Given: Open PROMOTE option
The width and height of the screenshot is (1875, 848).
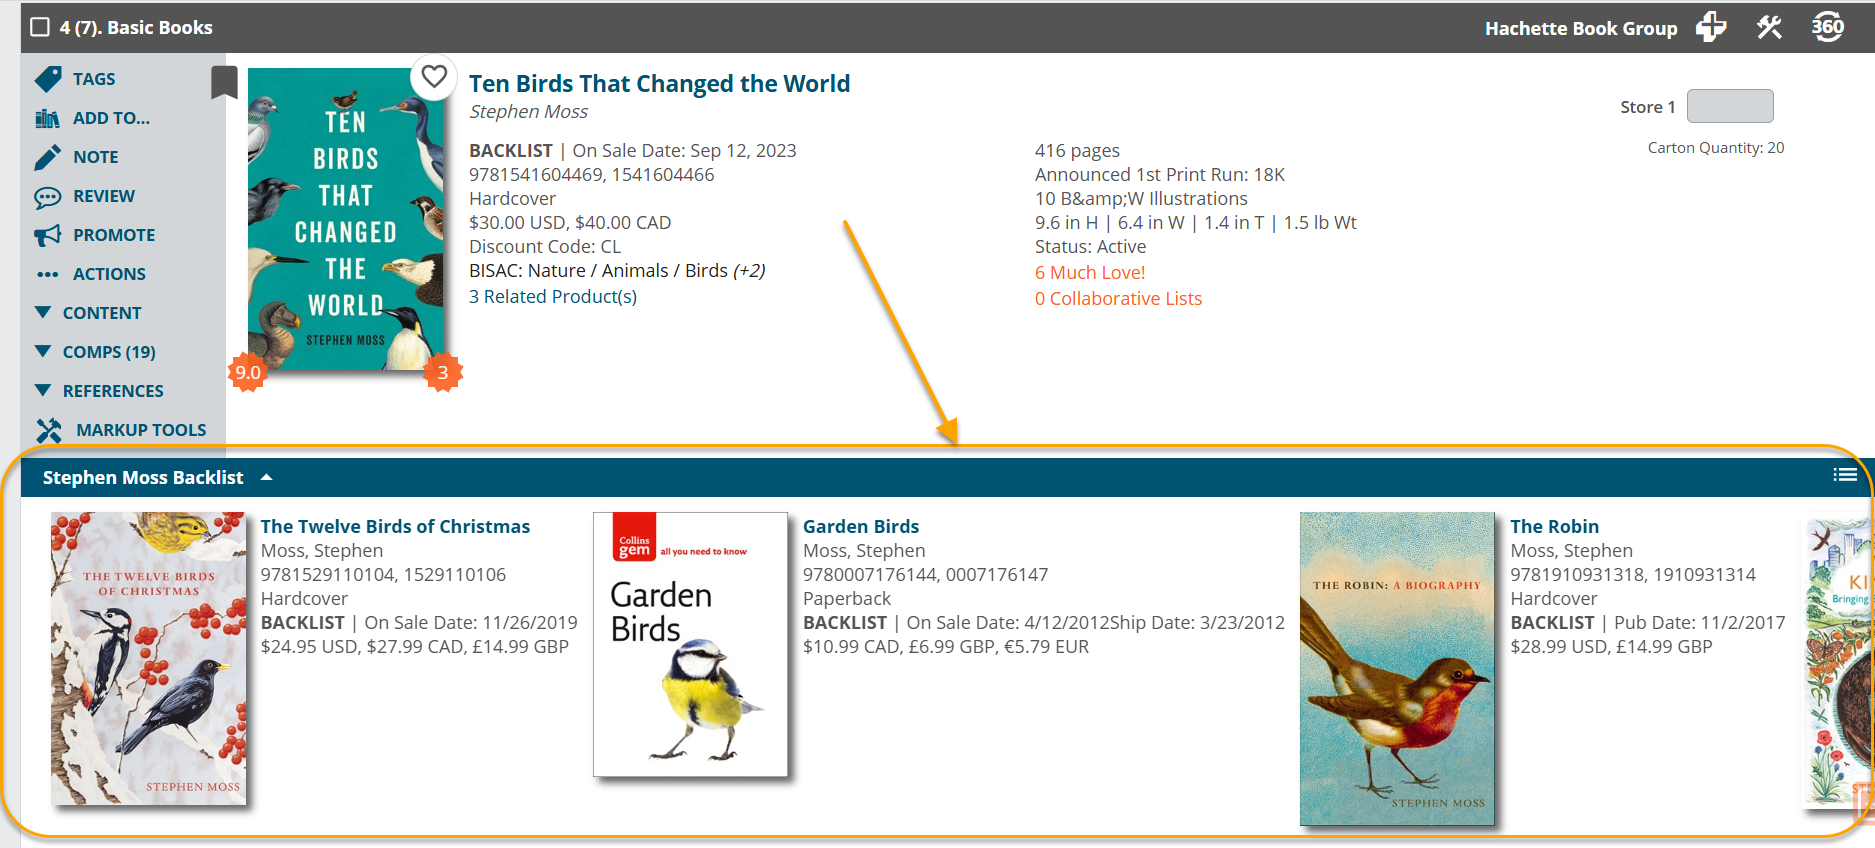Looking at the screenshot, I should coord(114,235).
